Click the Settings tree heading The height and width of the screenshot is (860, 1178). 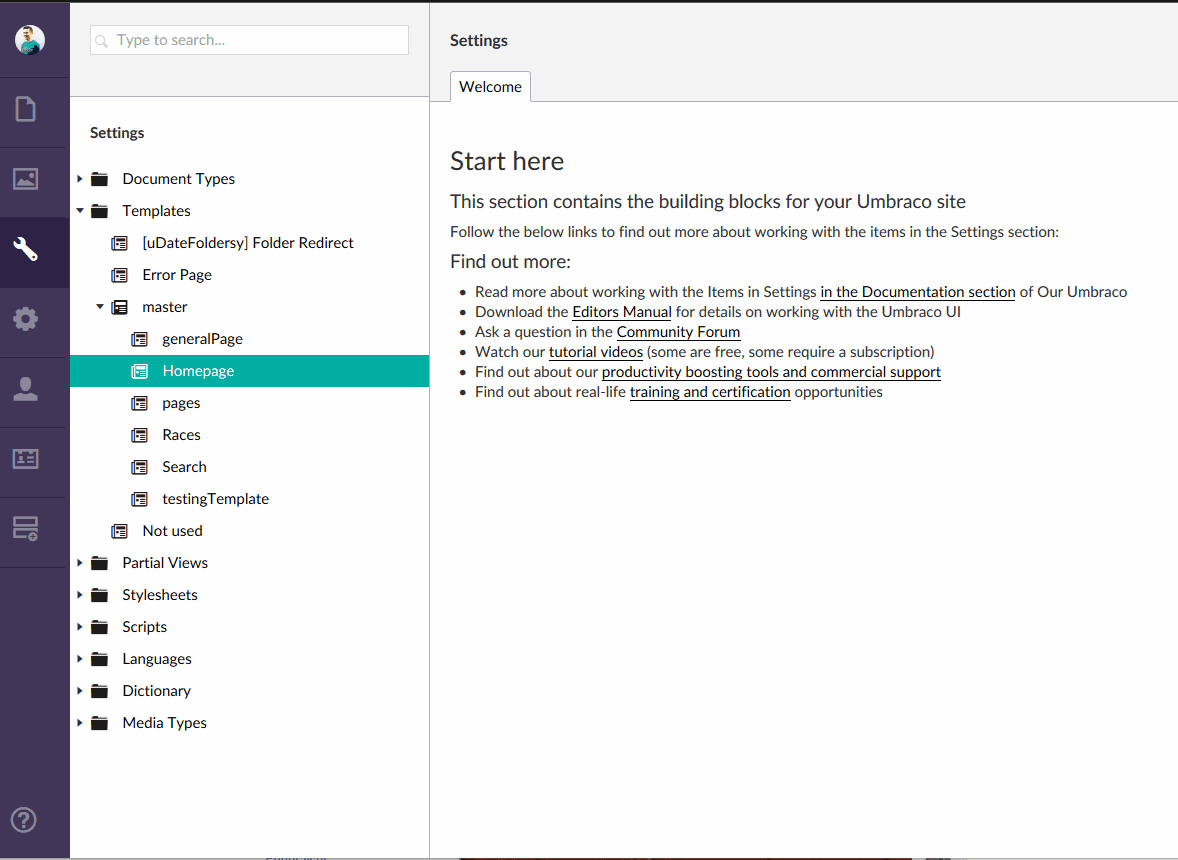point(117,133)
